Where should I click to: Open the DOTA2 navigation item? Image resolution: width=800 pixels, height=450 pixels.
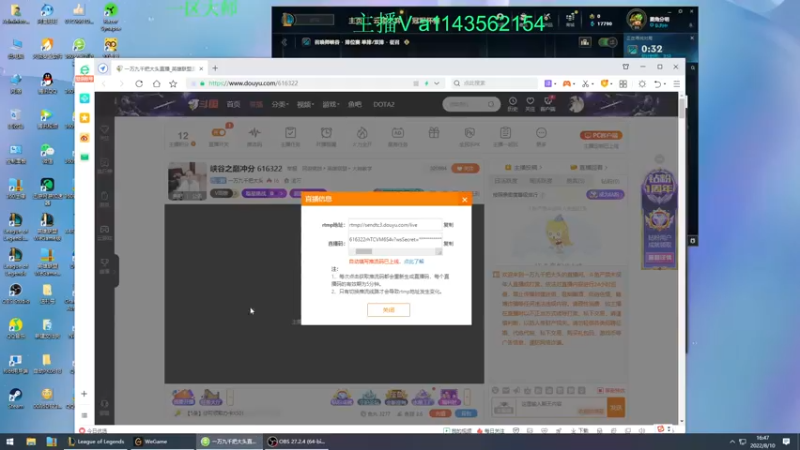(x=384, y=104)
